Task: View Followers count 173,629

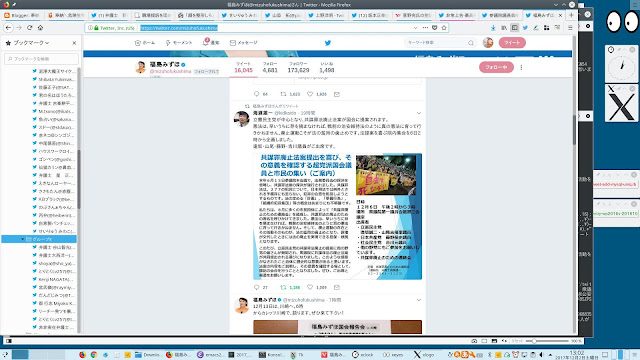Action: click(x=298, y=68)
